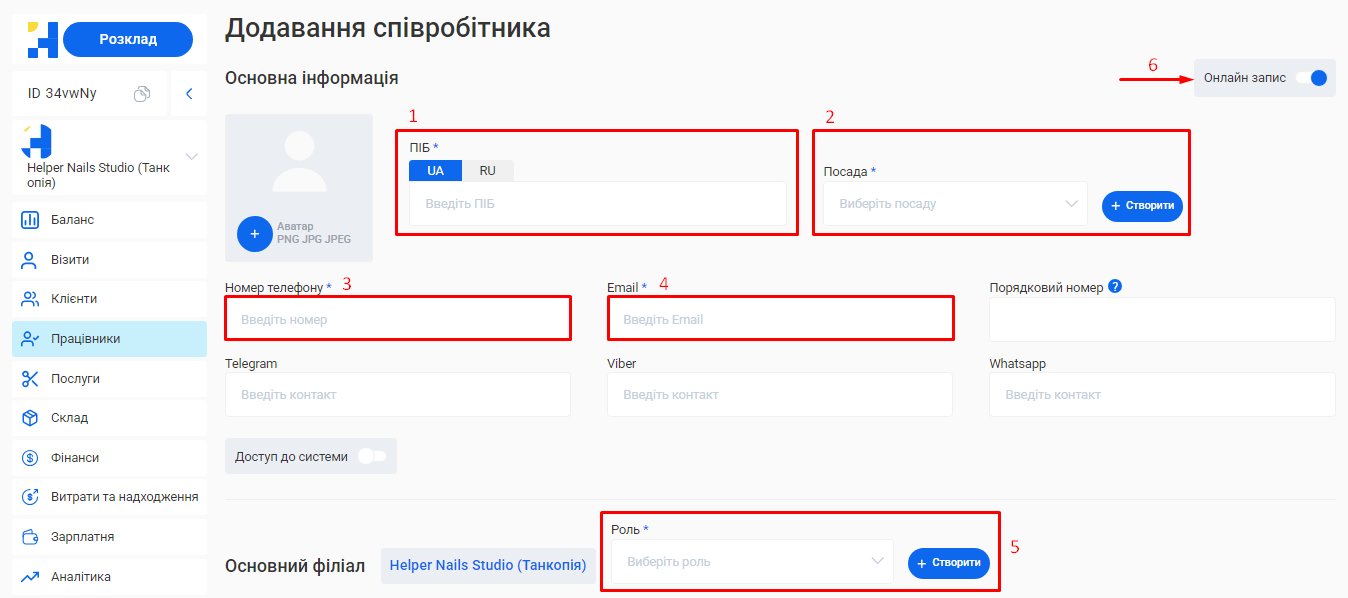This screenshot has height=598, width=1348.
Task: Create a new Посада with the Створити button
Action: (1141, 204)
